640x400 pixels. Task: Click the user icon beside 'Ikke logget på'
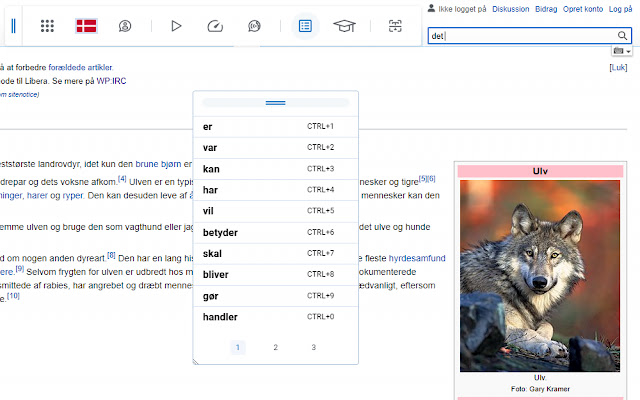tap(431, 8)
